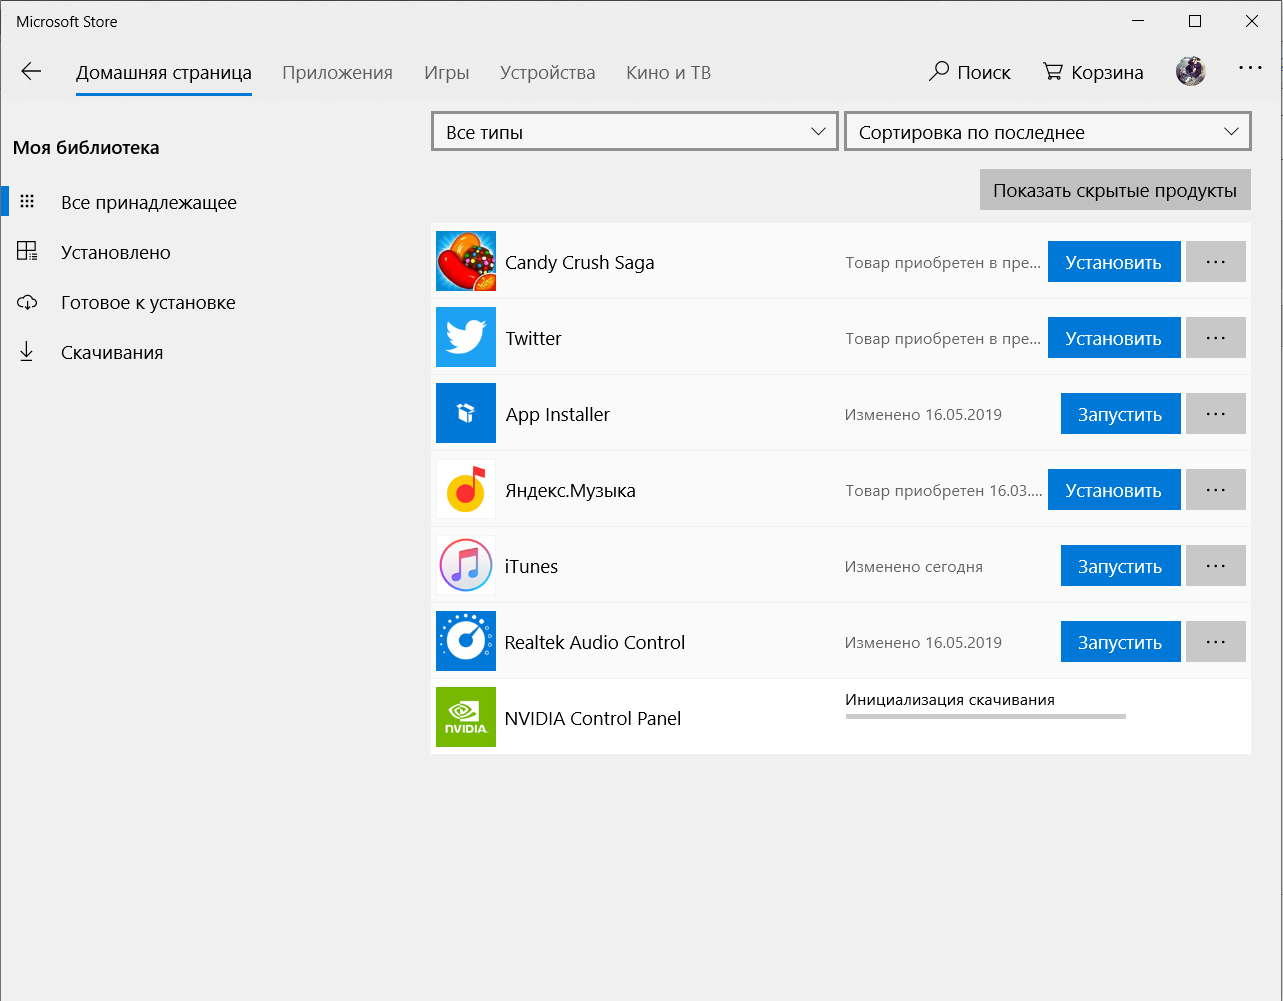Image resolution: width=1283 pixels, height=1001 pixels.
Task: Go back using the back arrow
Action: [31, 72]
